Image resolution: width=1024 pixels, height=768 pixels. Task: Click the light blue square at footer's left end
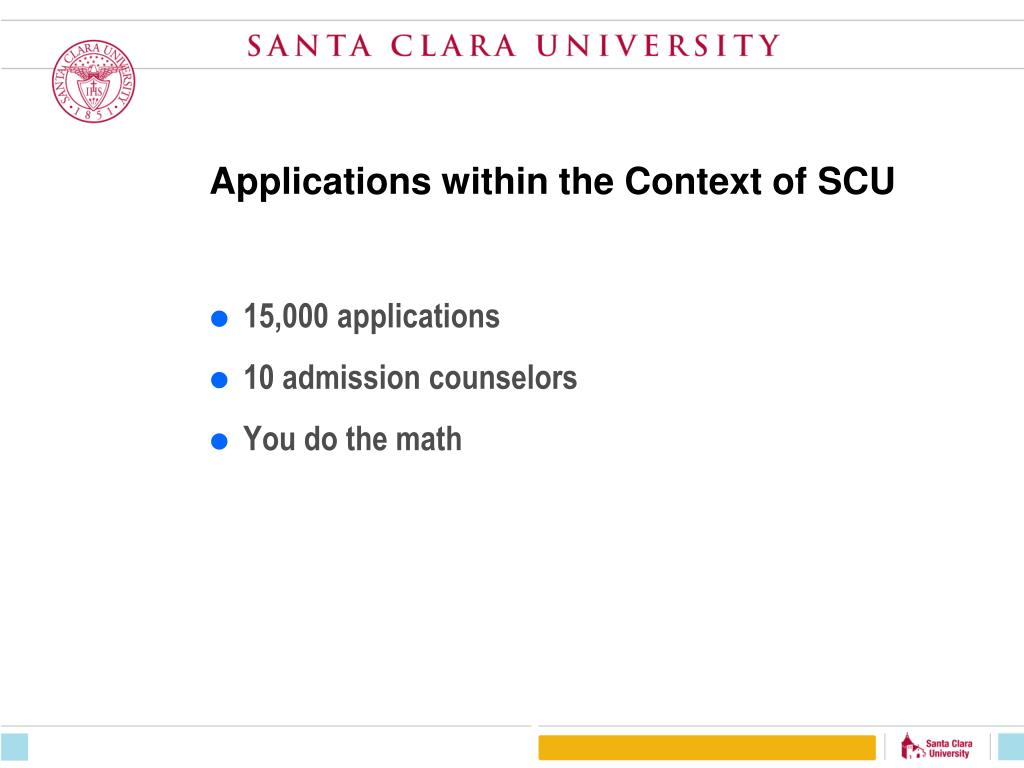[14, 746]
